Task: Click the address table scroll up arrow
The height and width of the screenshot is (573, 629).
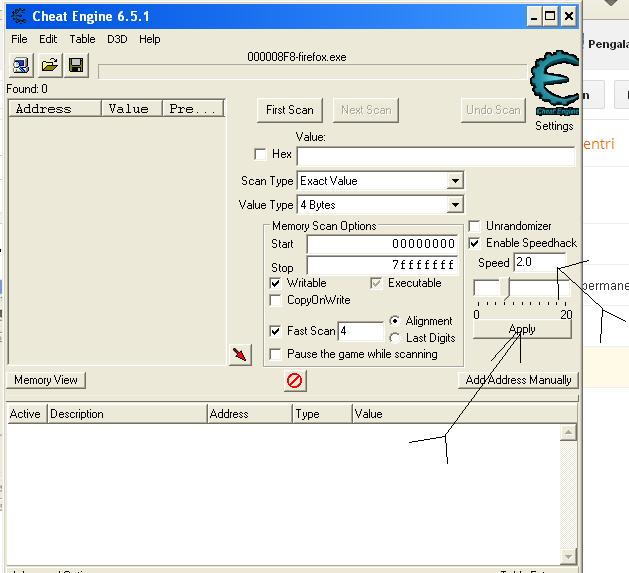Action: click(x=568, y=432)
